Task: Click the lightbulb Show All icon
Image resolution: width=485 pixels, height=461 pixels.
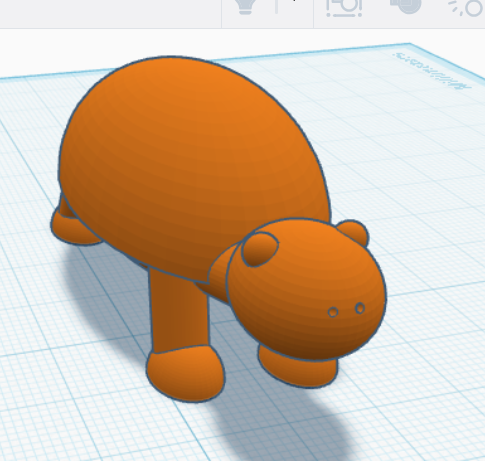Action: (x=246, y=6)
